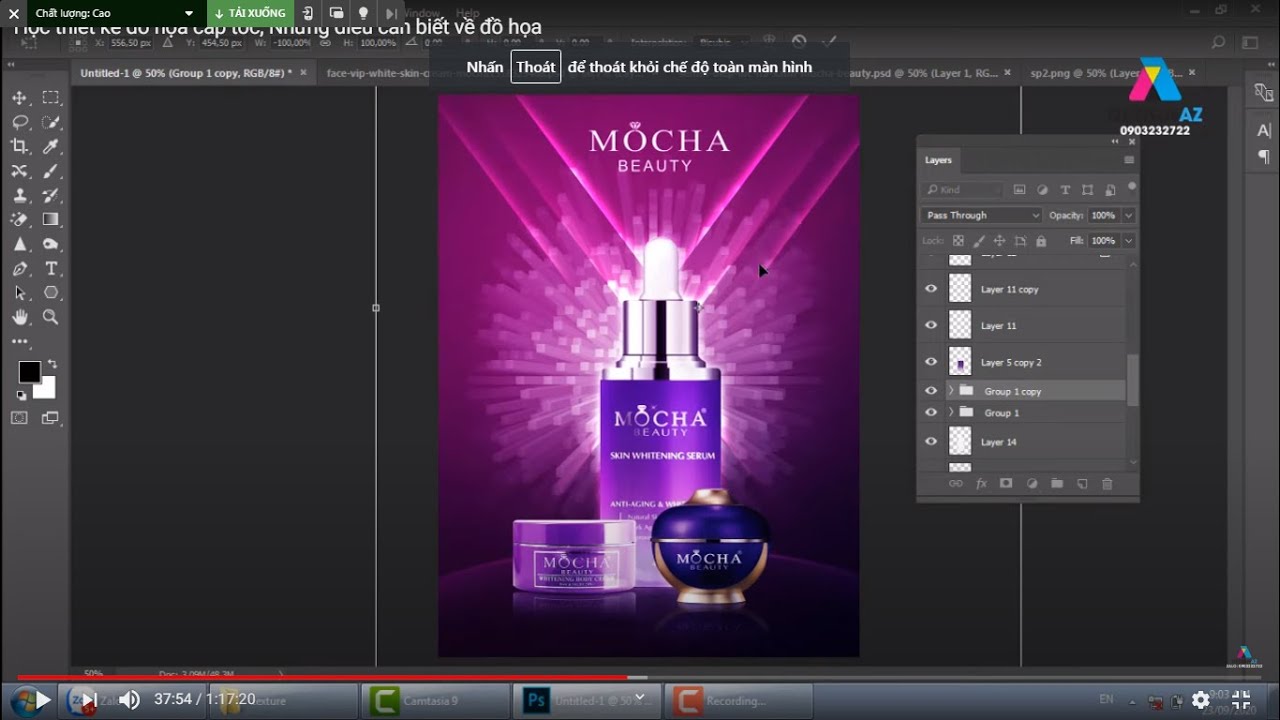Open the Layers panel tab

938,160
